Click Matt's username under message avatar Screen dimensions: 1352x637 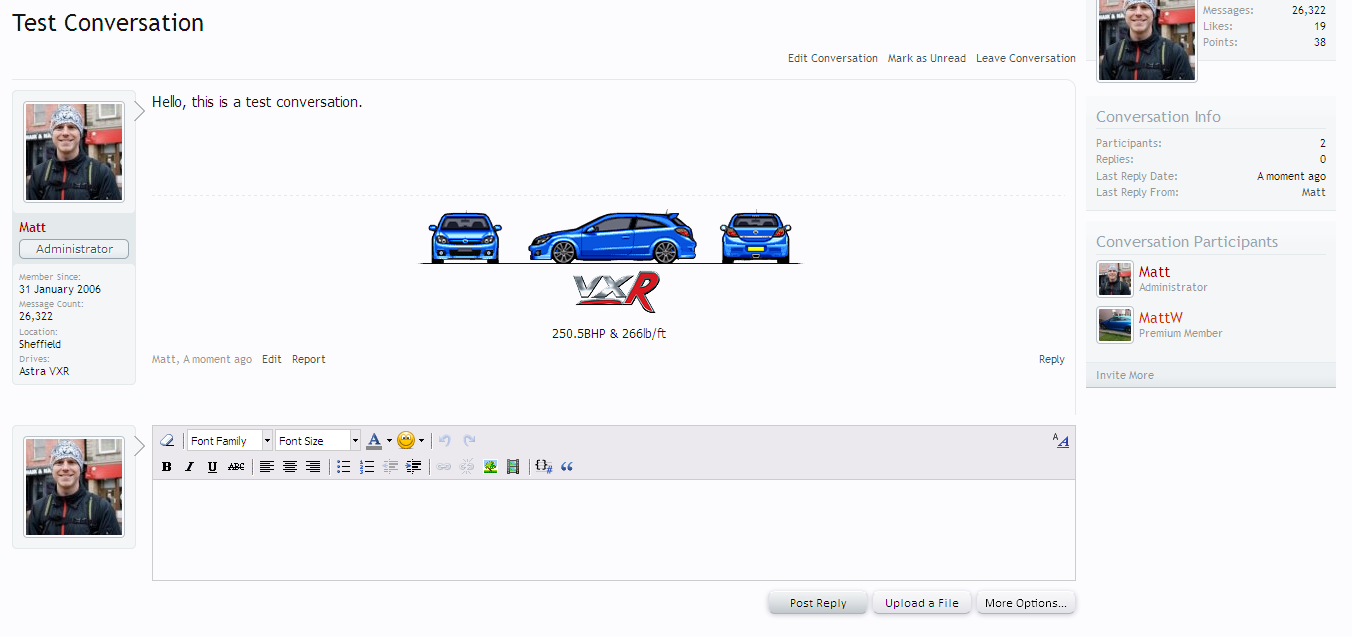coord(32,227)
